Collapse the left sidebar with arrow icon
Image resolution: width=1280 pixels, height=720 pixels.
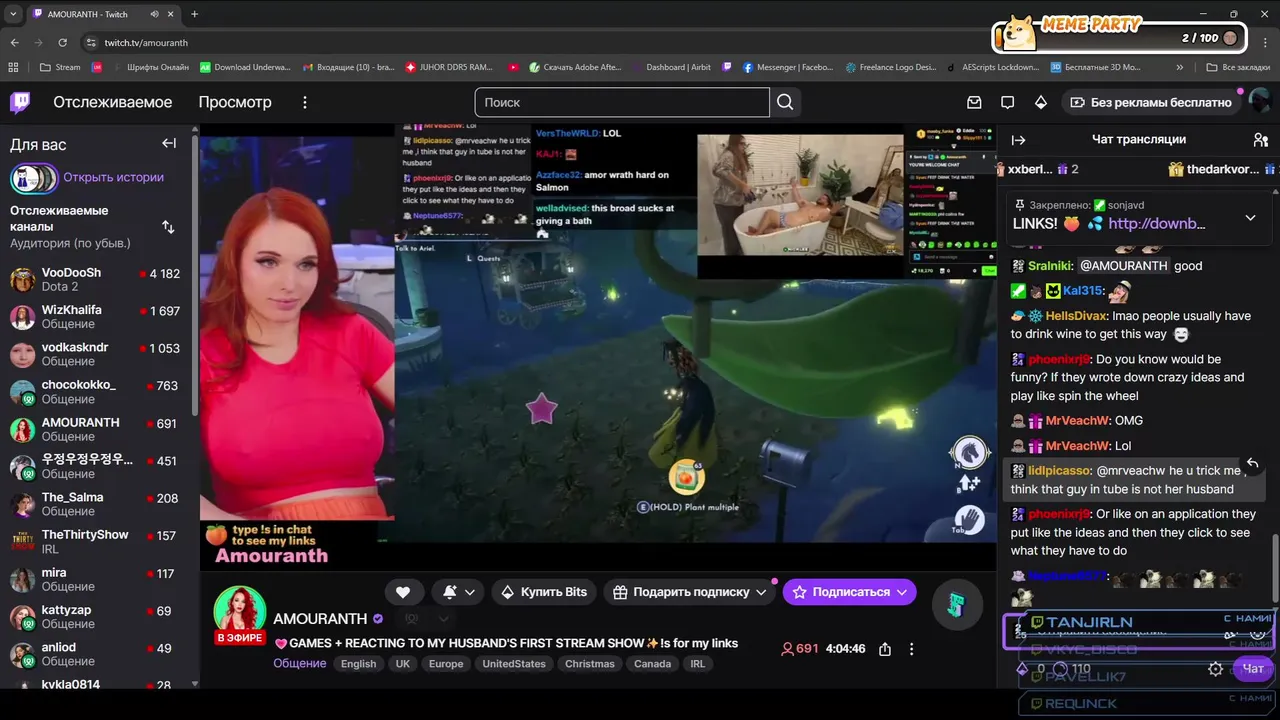169,144
